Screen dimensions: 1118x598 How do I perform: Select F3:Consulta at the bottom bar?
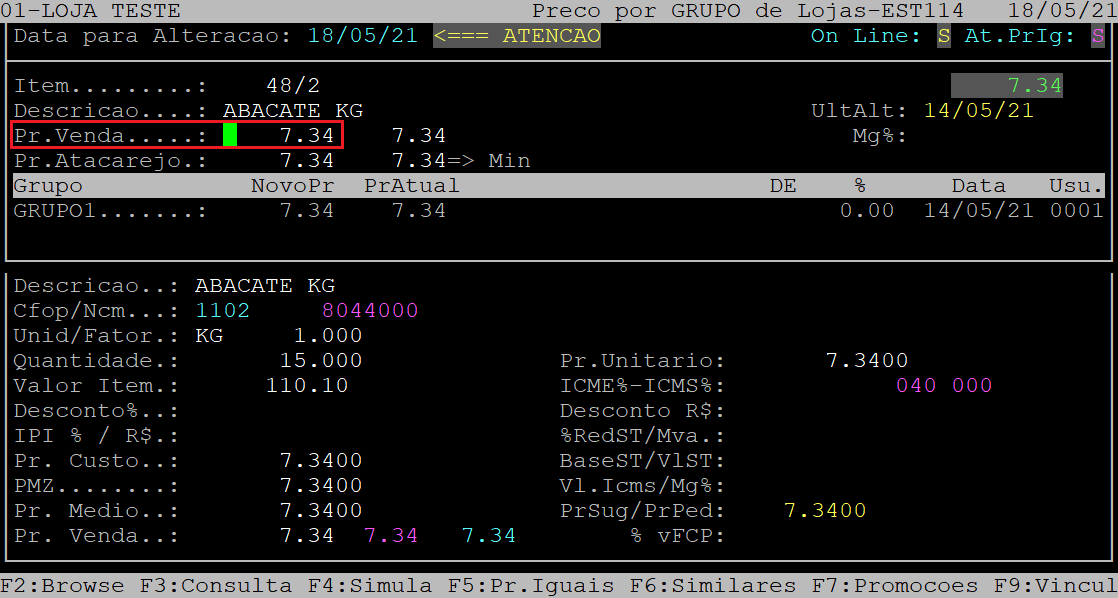(215, 586)
